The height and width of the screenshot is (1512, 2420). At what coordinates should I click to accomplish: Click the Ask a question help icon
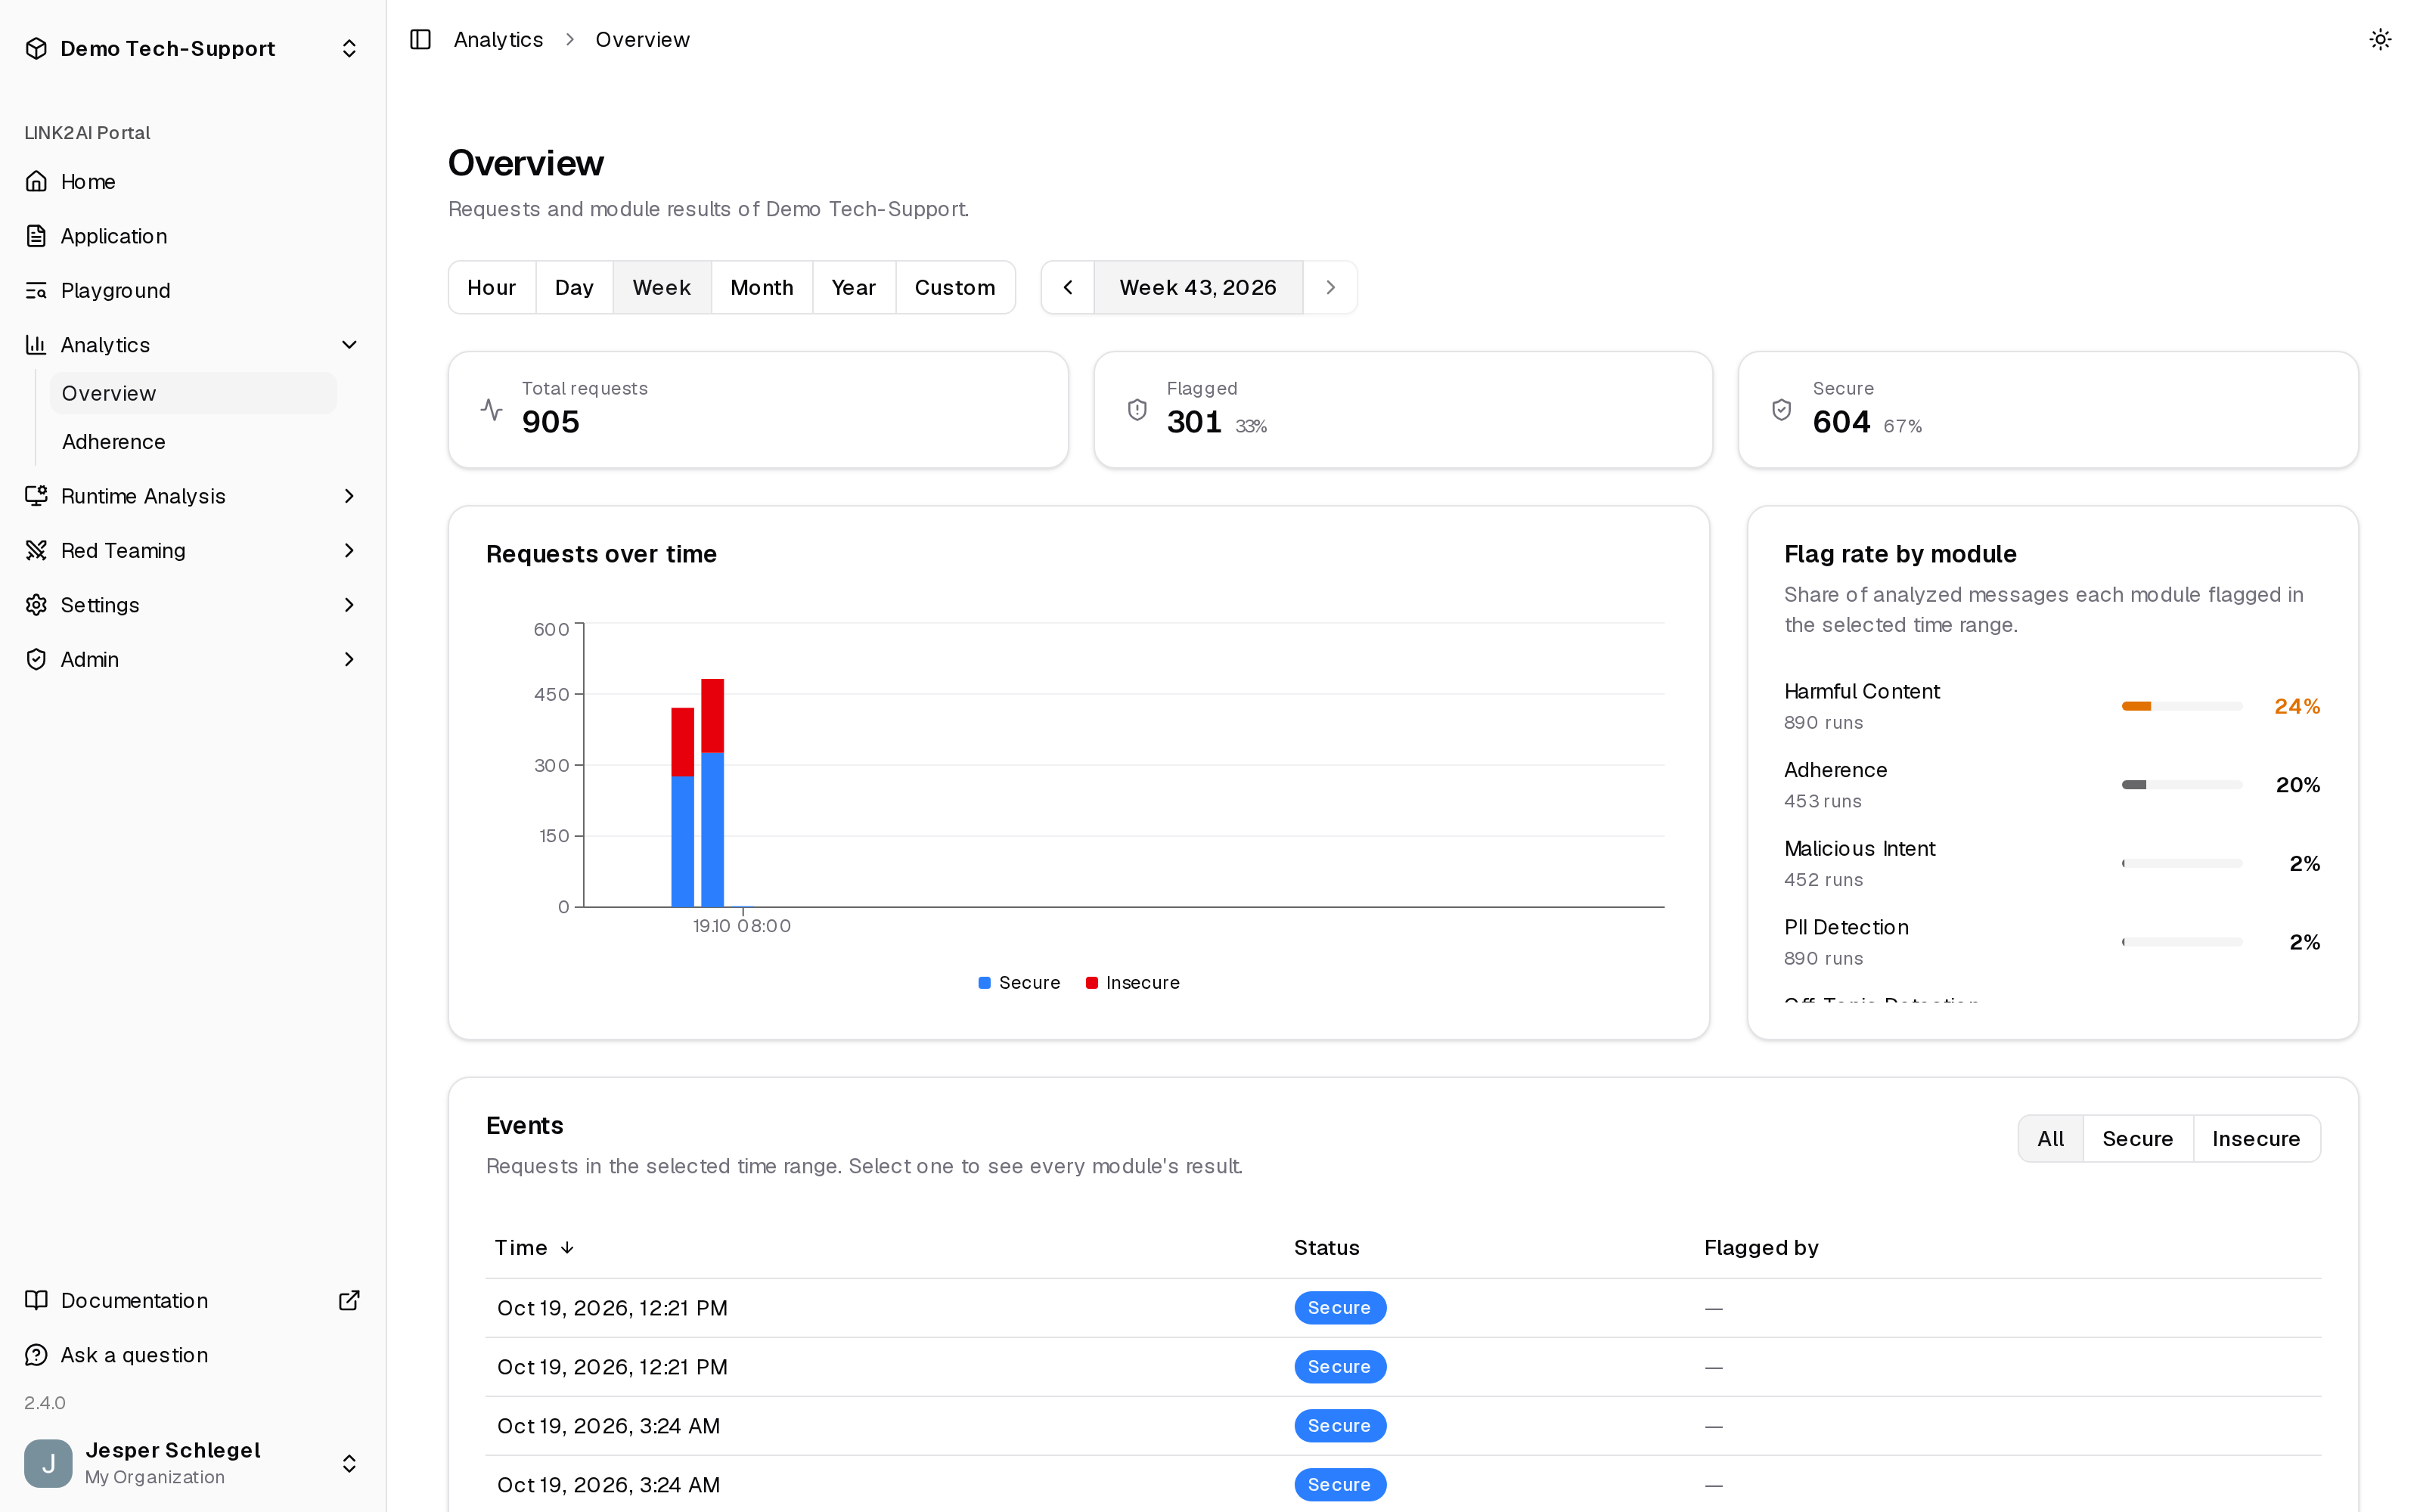36,1355
